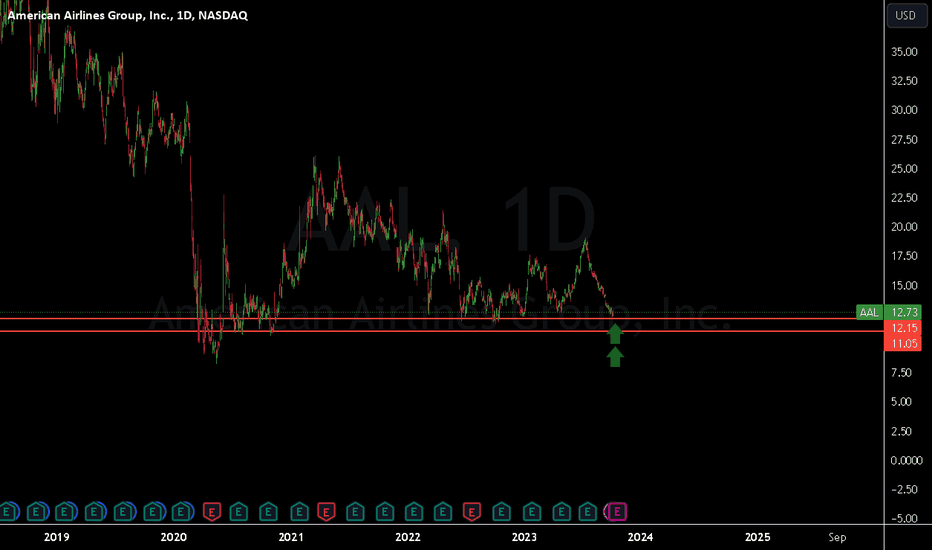Click the 2023 time axis label
Image resolution: width=932 pixels, height=550 pixels.
[x=524, y=537]
